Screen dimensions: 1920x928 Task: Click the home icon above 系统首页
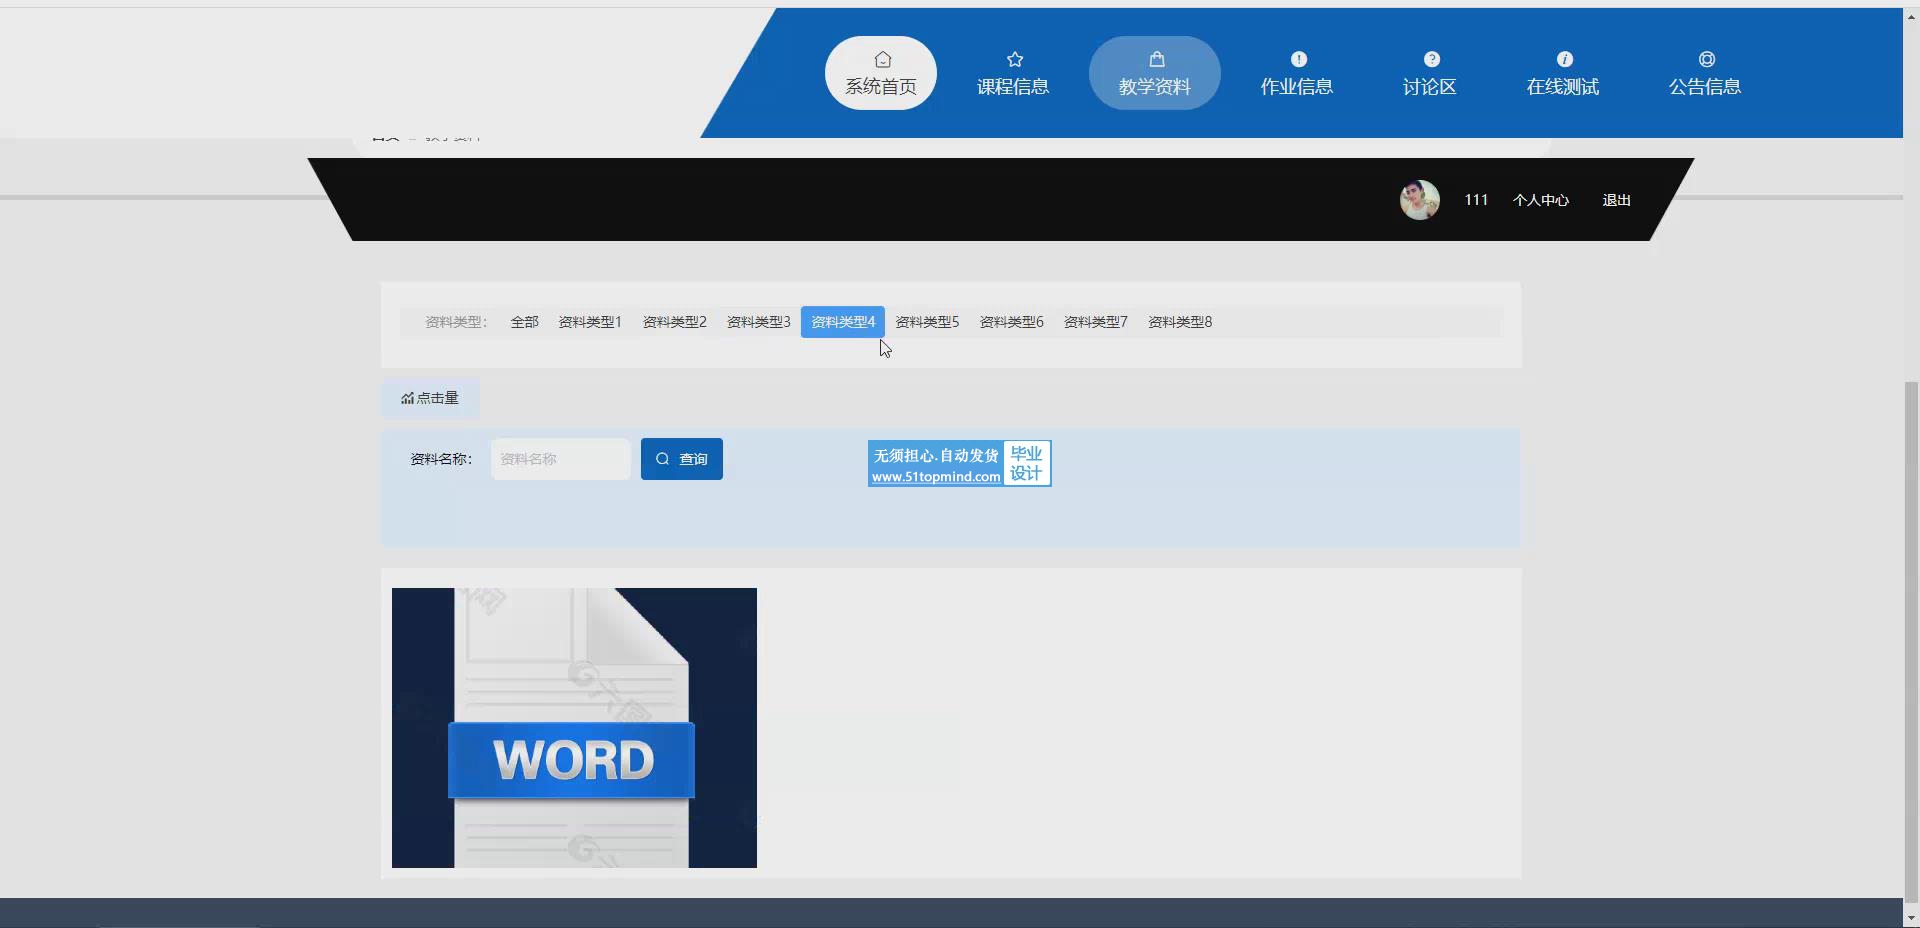[x=882, y=59]
